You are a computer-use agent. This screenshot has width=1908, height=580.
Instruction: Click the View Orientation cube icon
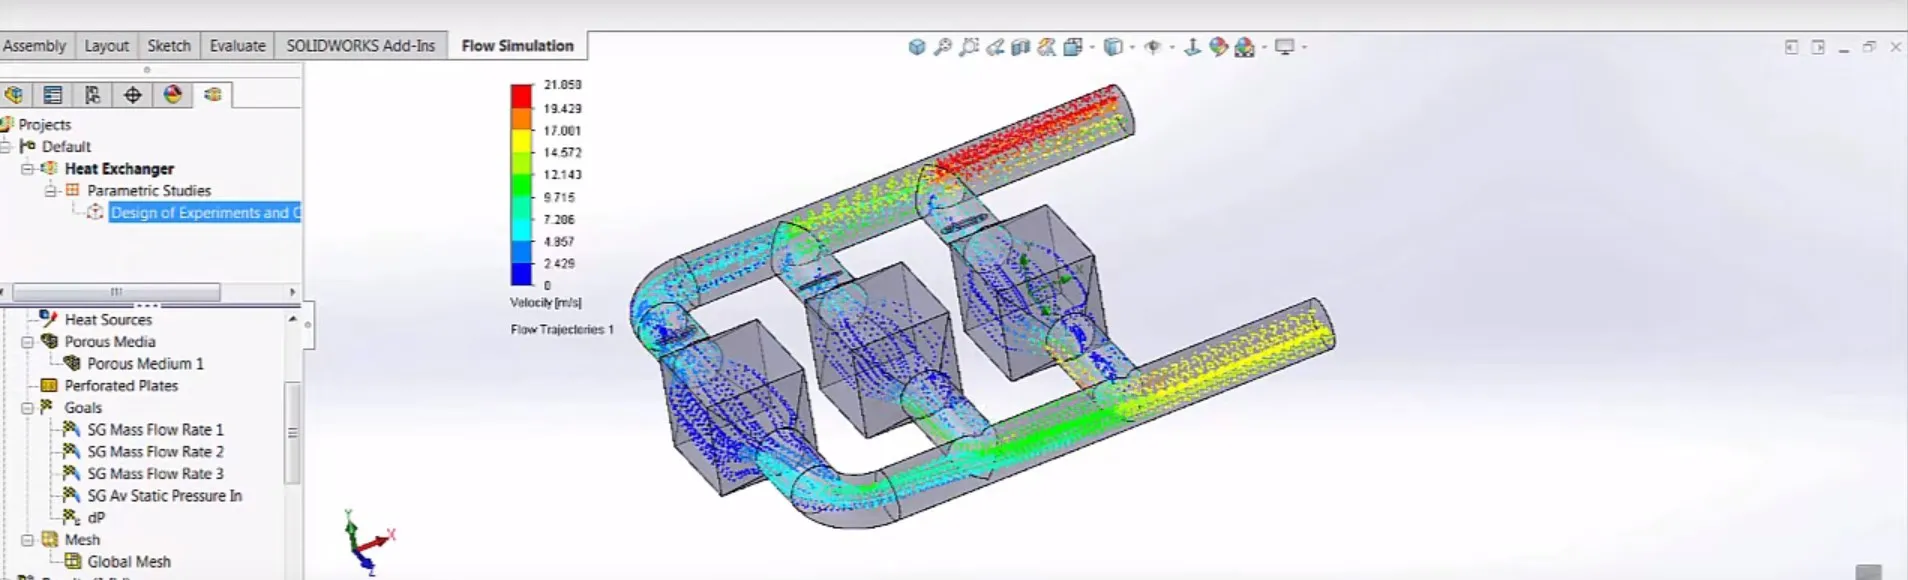pos(917,47)
